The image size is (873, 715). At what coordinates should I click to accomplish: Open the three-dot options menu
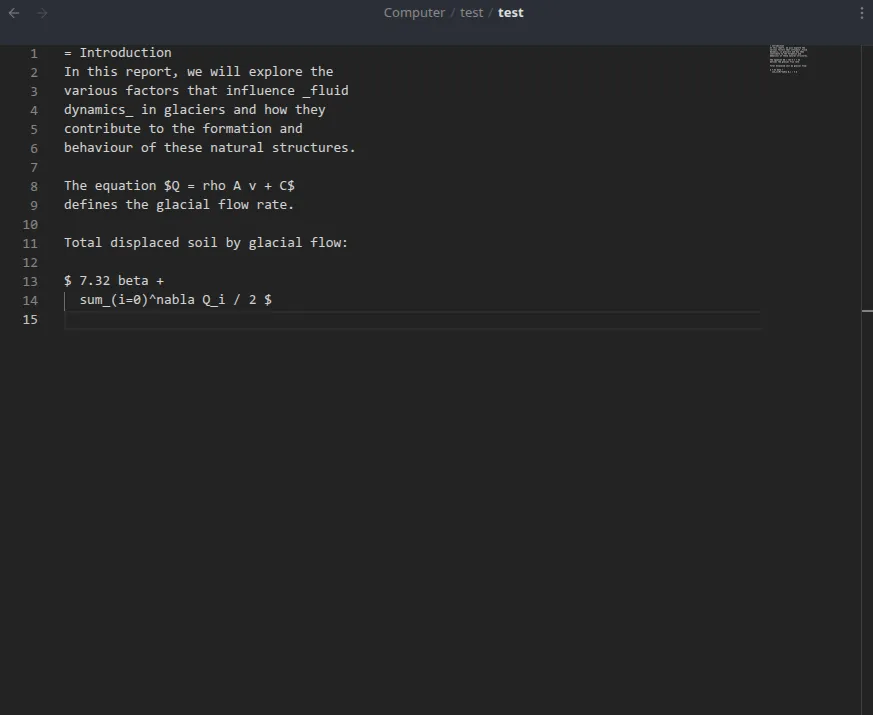tap(862, 12)
